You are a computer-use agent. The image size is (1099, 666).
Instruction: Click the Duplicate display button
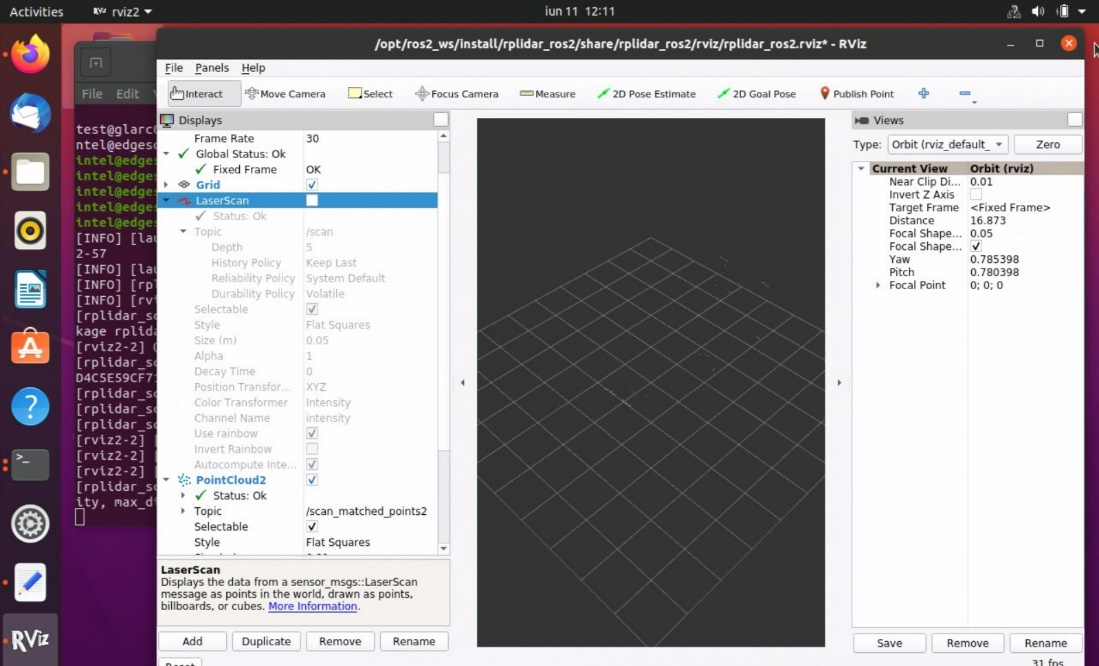(266, 641)
